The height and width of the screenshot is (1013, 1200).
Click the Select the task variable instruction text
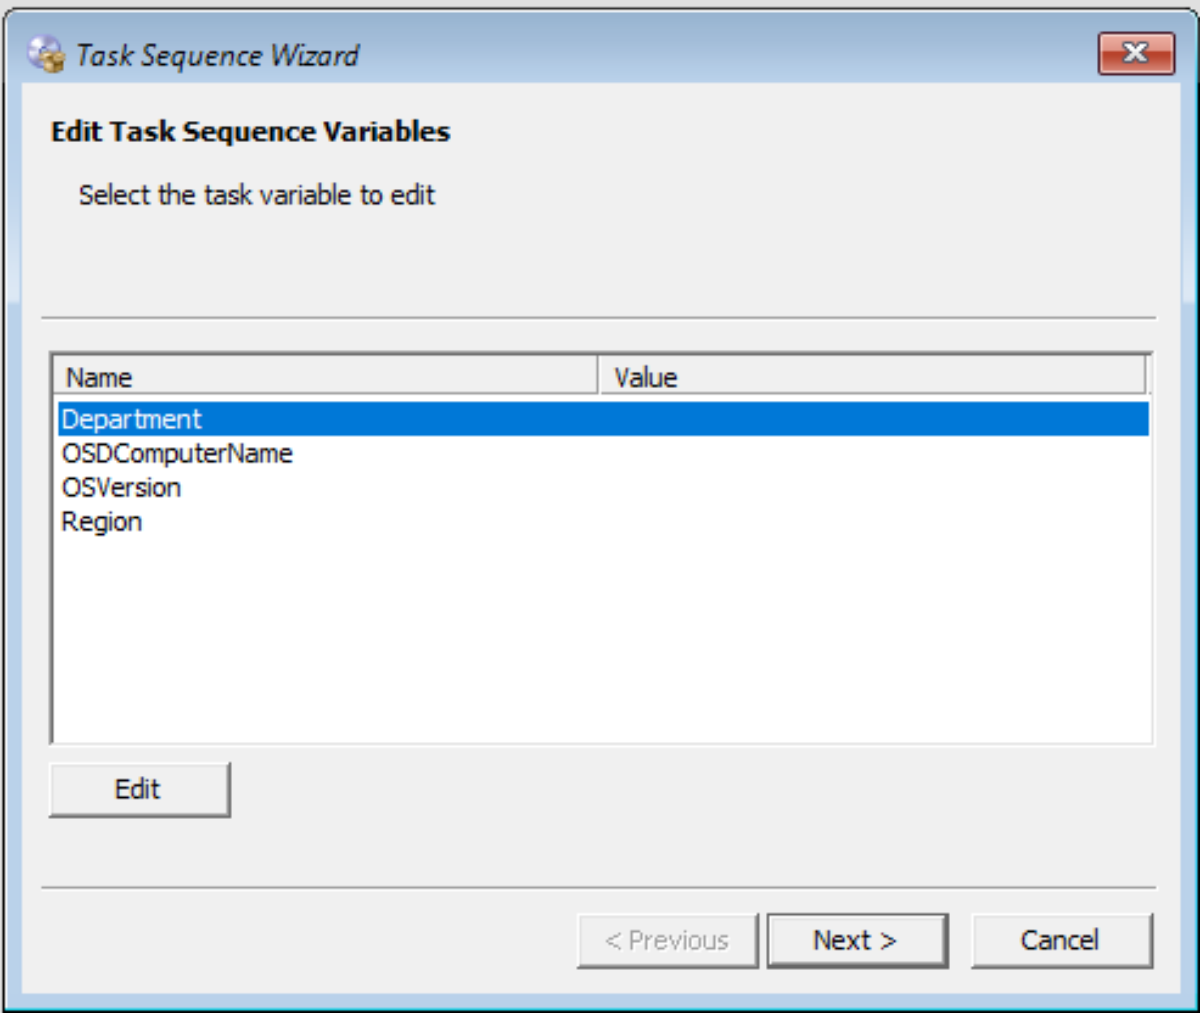[257, 194]
